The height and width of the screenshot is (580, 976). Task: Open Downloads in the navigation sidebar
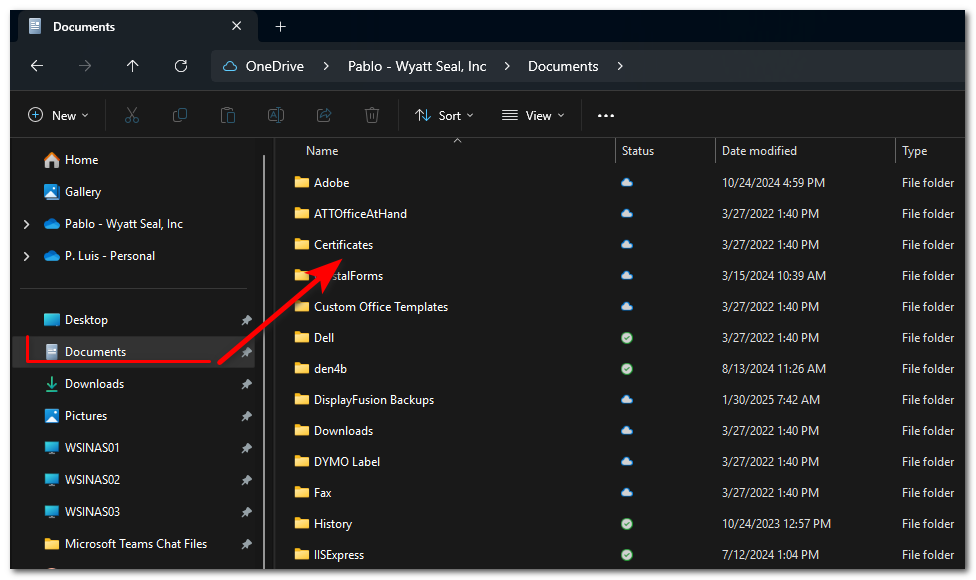click(94, 384)
